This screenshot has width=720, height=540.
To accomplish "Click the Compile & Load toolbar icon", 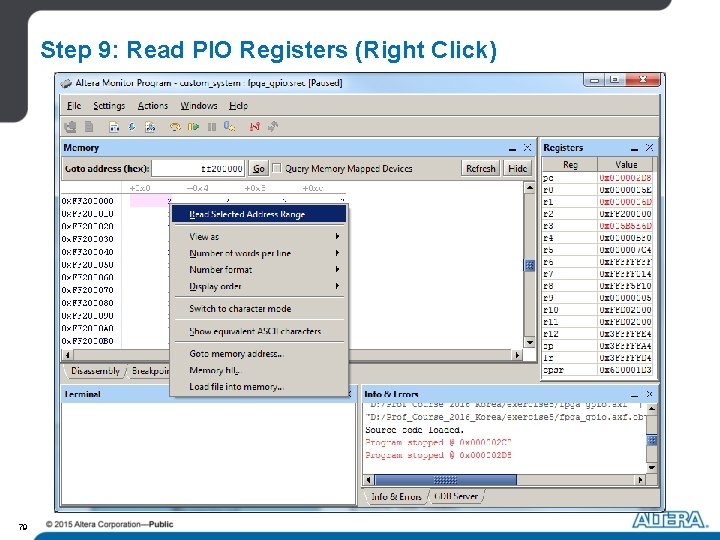I will coord(150,127).
